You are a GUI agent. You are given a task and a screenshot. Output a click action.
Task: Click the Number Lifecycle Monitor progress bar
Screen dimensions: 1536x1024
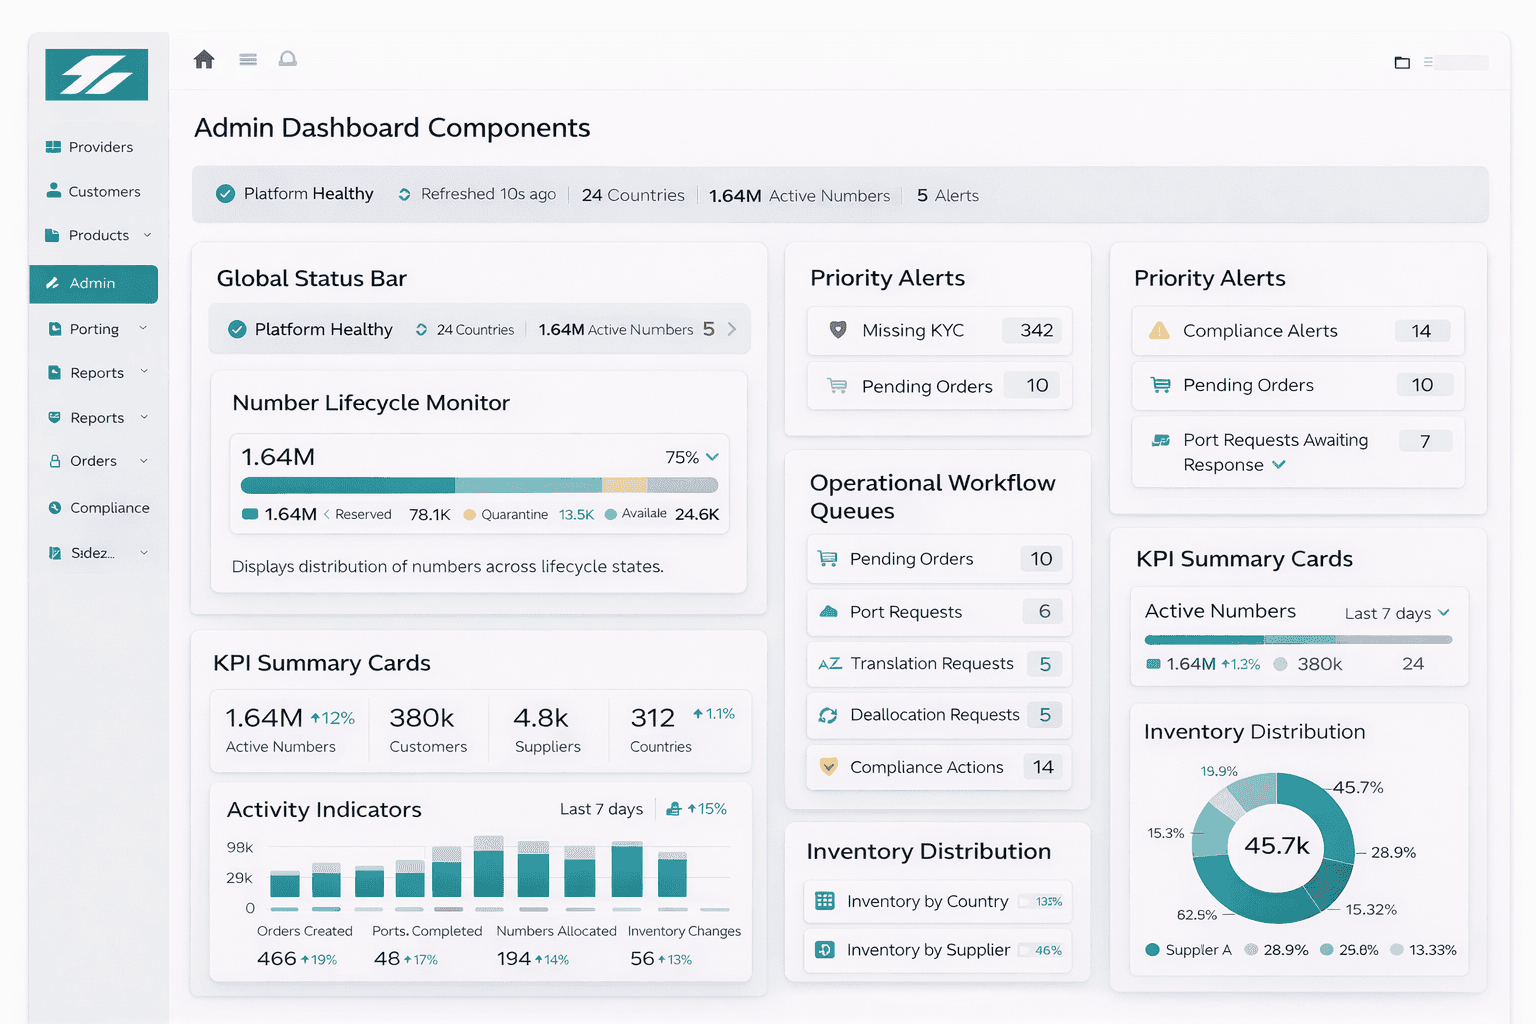click(480, 485)
